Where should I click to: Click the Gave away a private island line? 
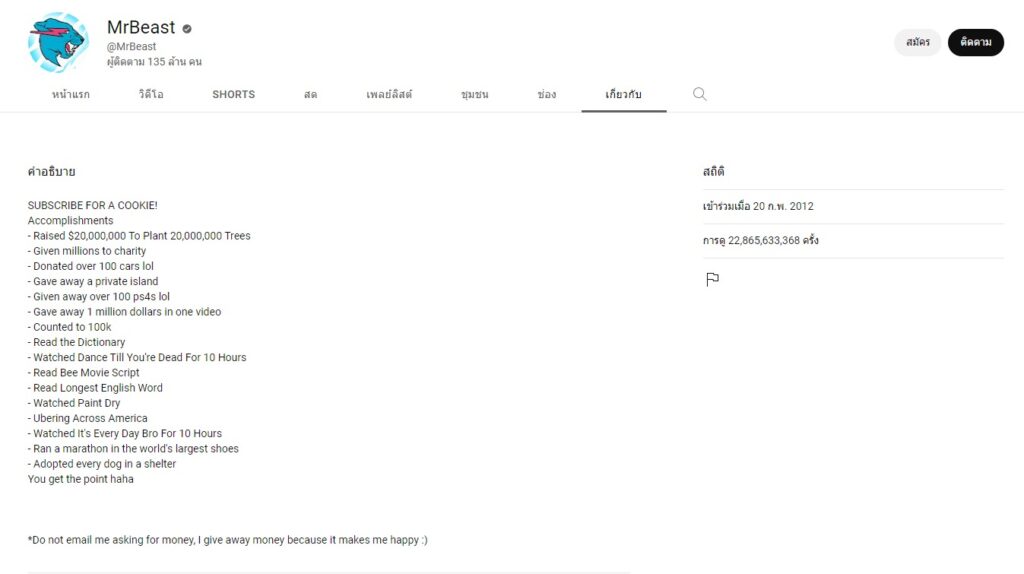pos(93,281)
